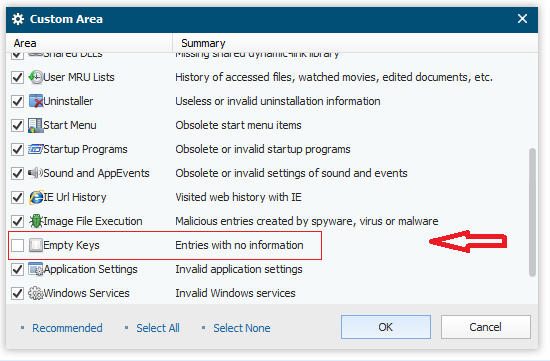550x361 pixels.
Task: Uncheck the Application Settings checkbox
Action: coord(18,269)
